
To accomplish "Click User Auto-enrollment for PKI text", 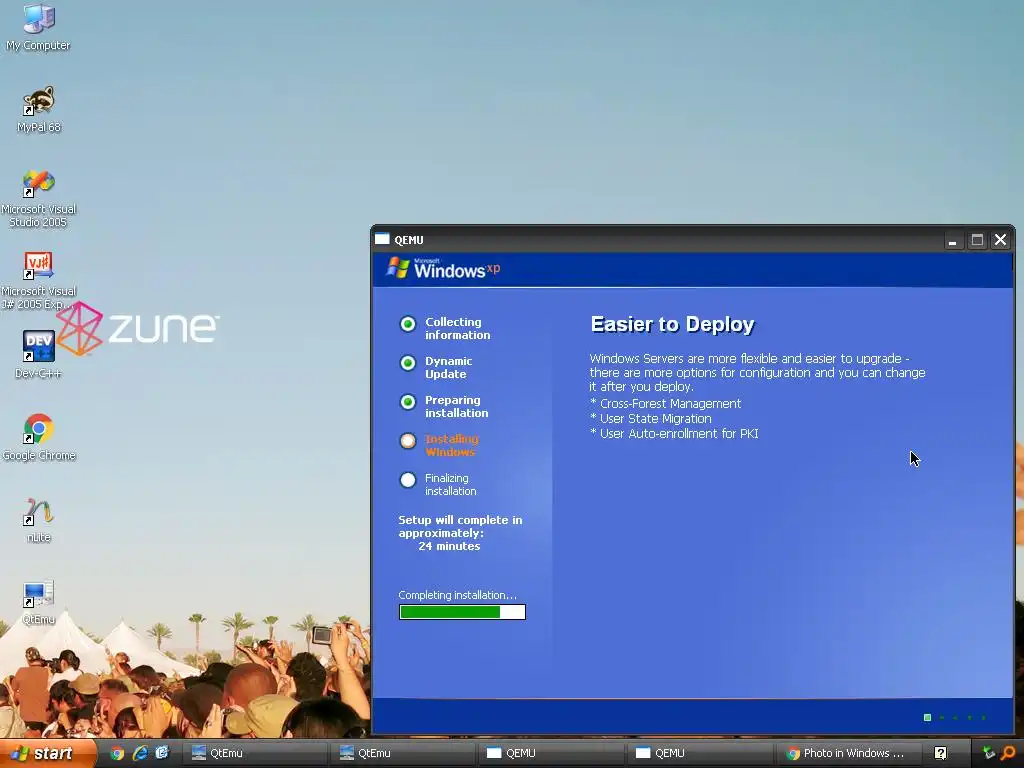I will 679,434.
